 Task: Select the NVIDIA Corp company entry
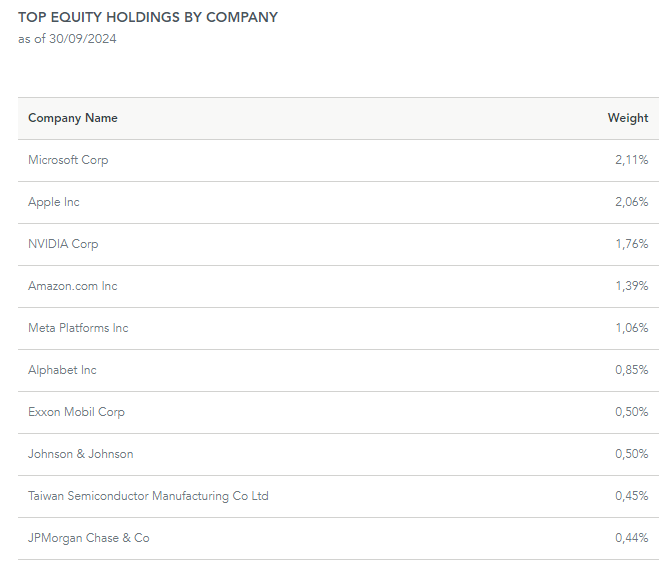click(x=63, y=244)
